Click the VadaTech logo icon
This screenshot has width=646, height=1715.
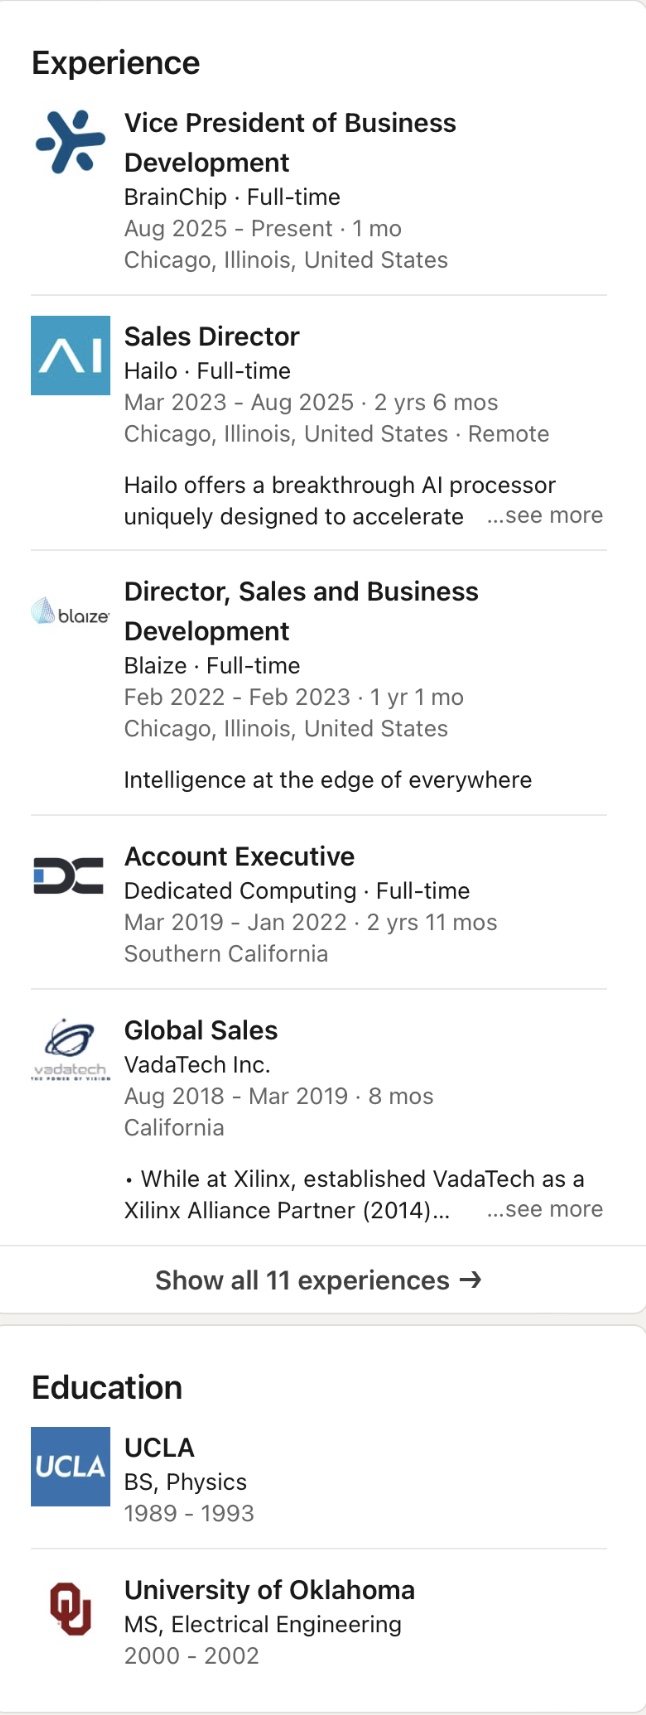click(x=70, y=1050)
